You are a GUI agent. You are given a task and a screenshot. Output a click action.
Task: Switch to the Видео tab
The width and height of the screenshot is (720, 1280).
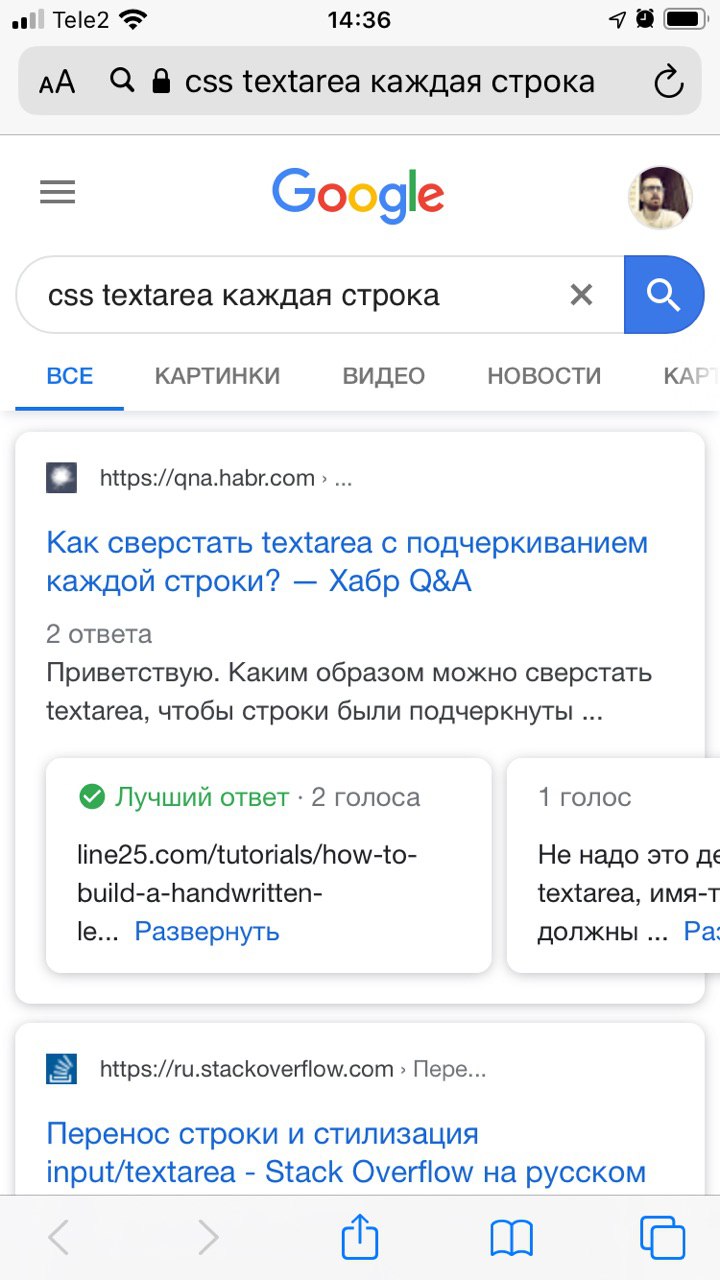click(384, 376)
